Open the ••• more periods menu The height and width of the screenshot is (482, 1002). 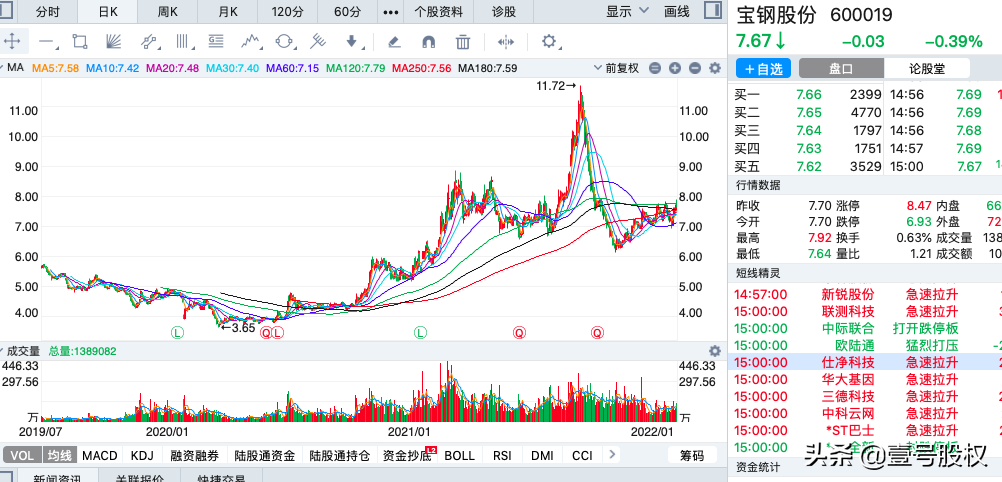tap(390, 12)
